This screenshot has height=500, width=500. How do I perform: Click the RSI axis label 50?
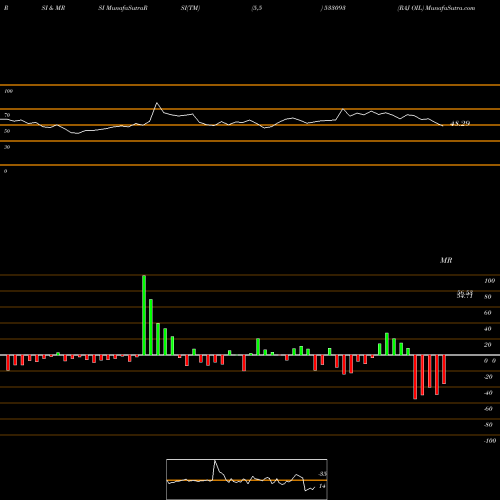tap(7, 131)
